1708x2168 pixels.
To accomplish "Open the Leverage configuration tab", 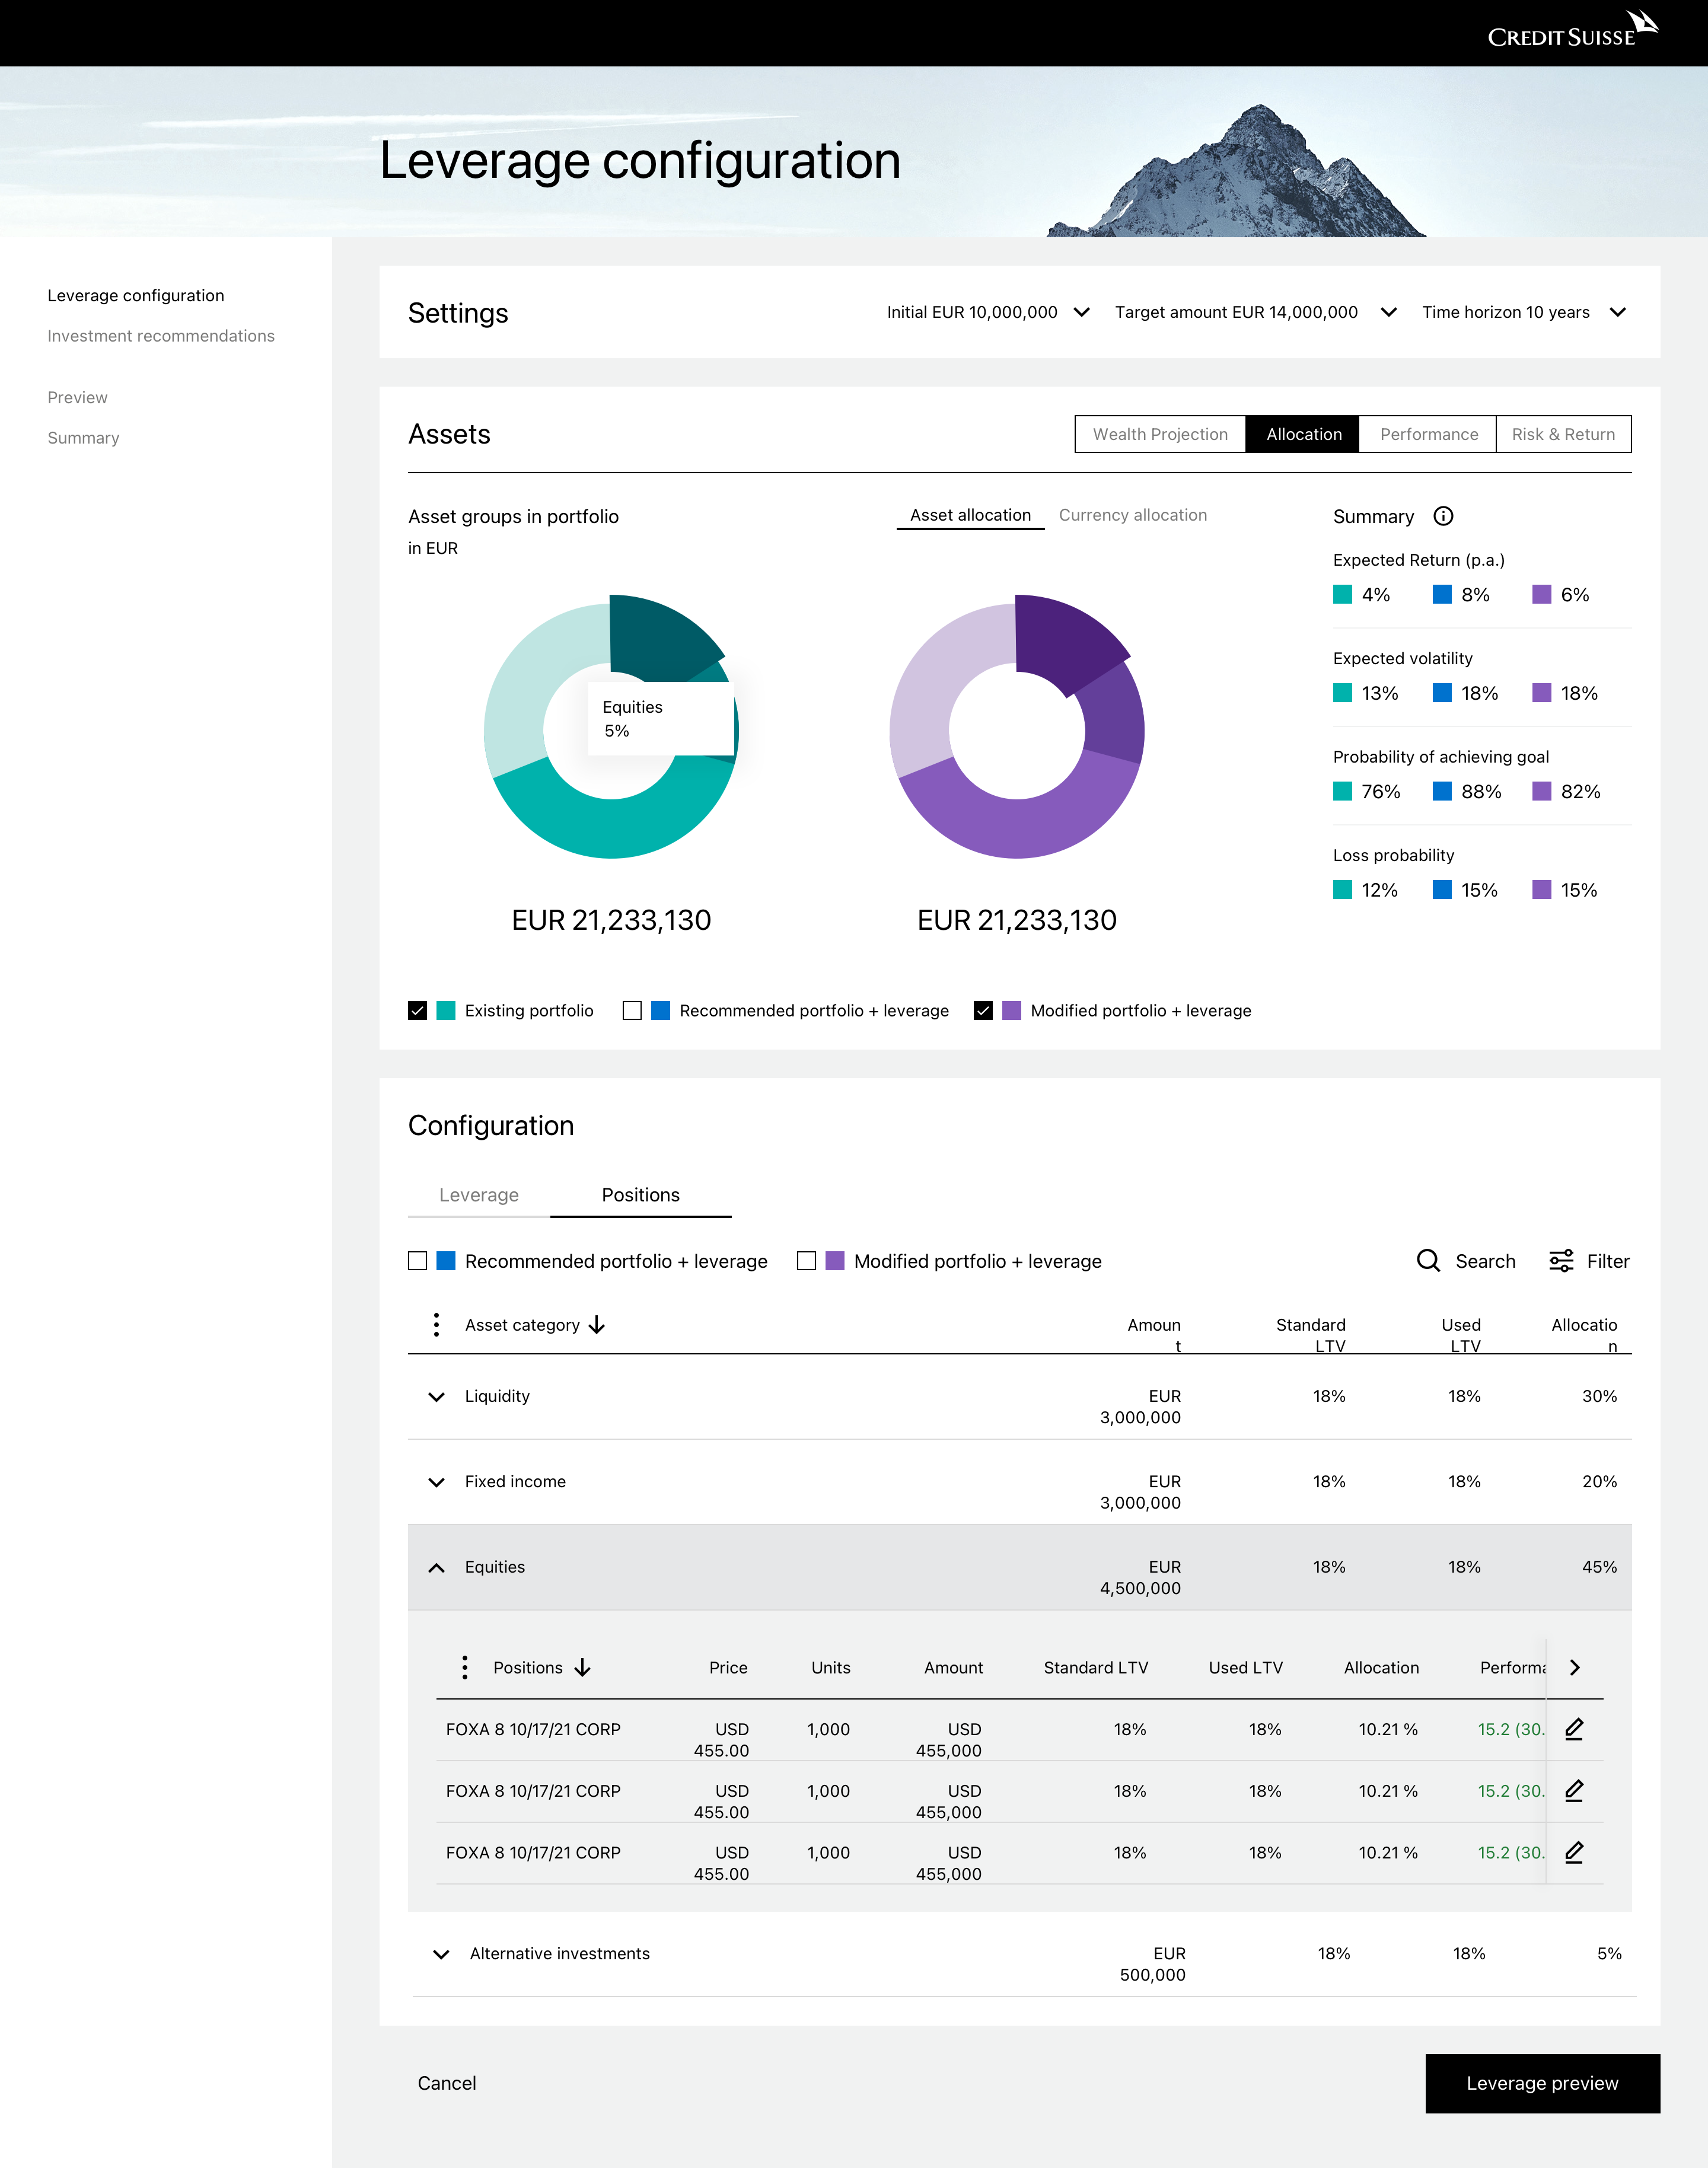I will pos(479,1195).
